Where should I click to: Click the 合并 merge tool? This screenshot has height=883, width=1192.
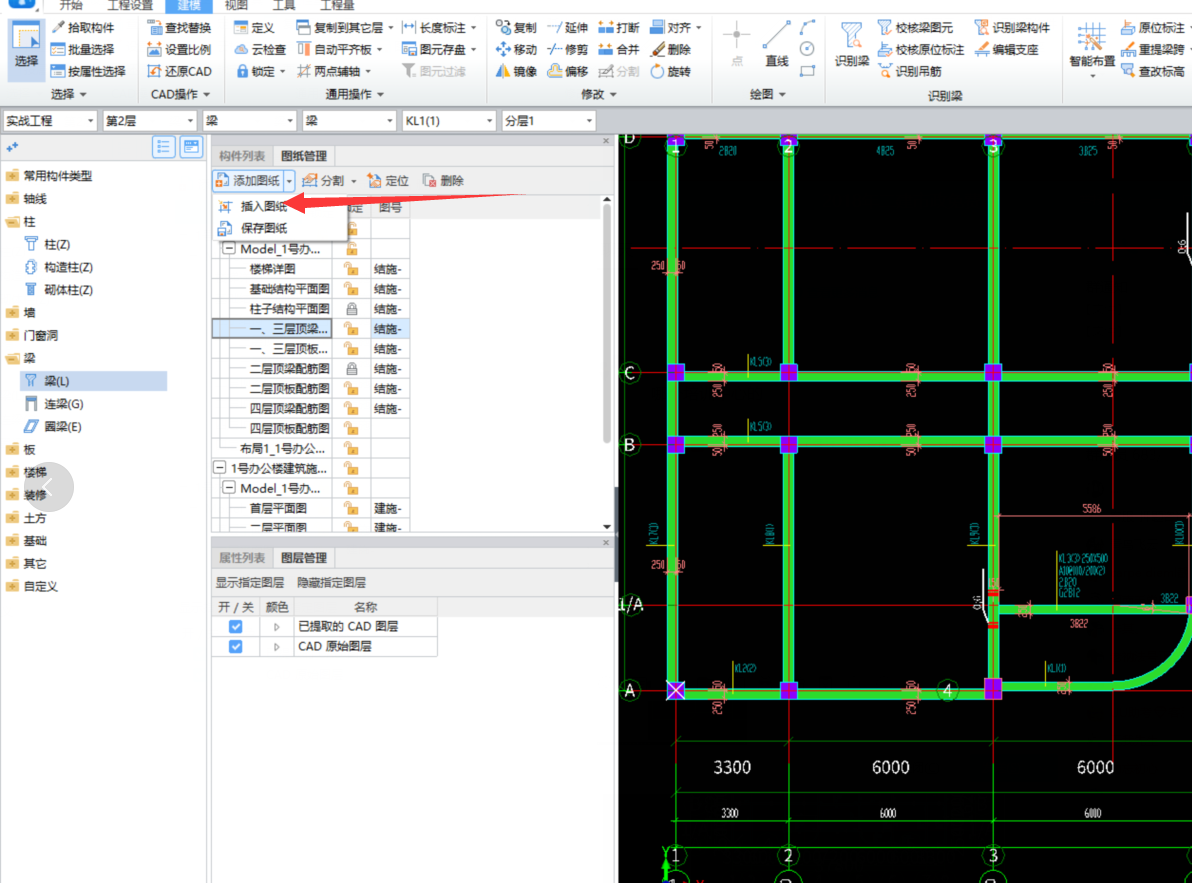tap(619, 49)
